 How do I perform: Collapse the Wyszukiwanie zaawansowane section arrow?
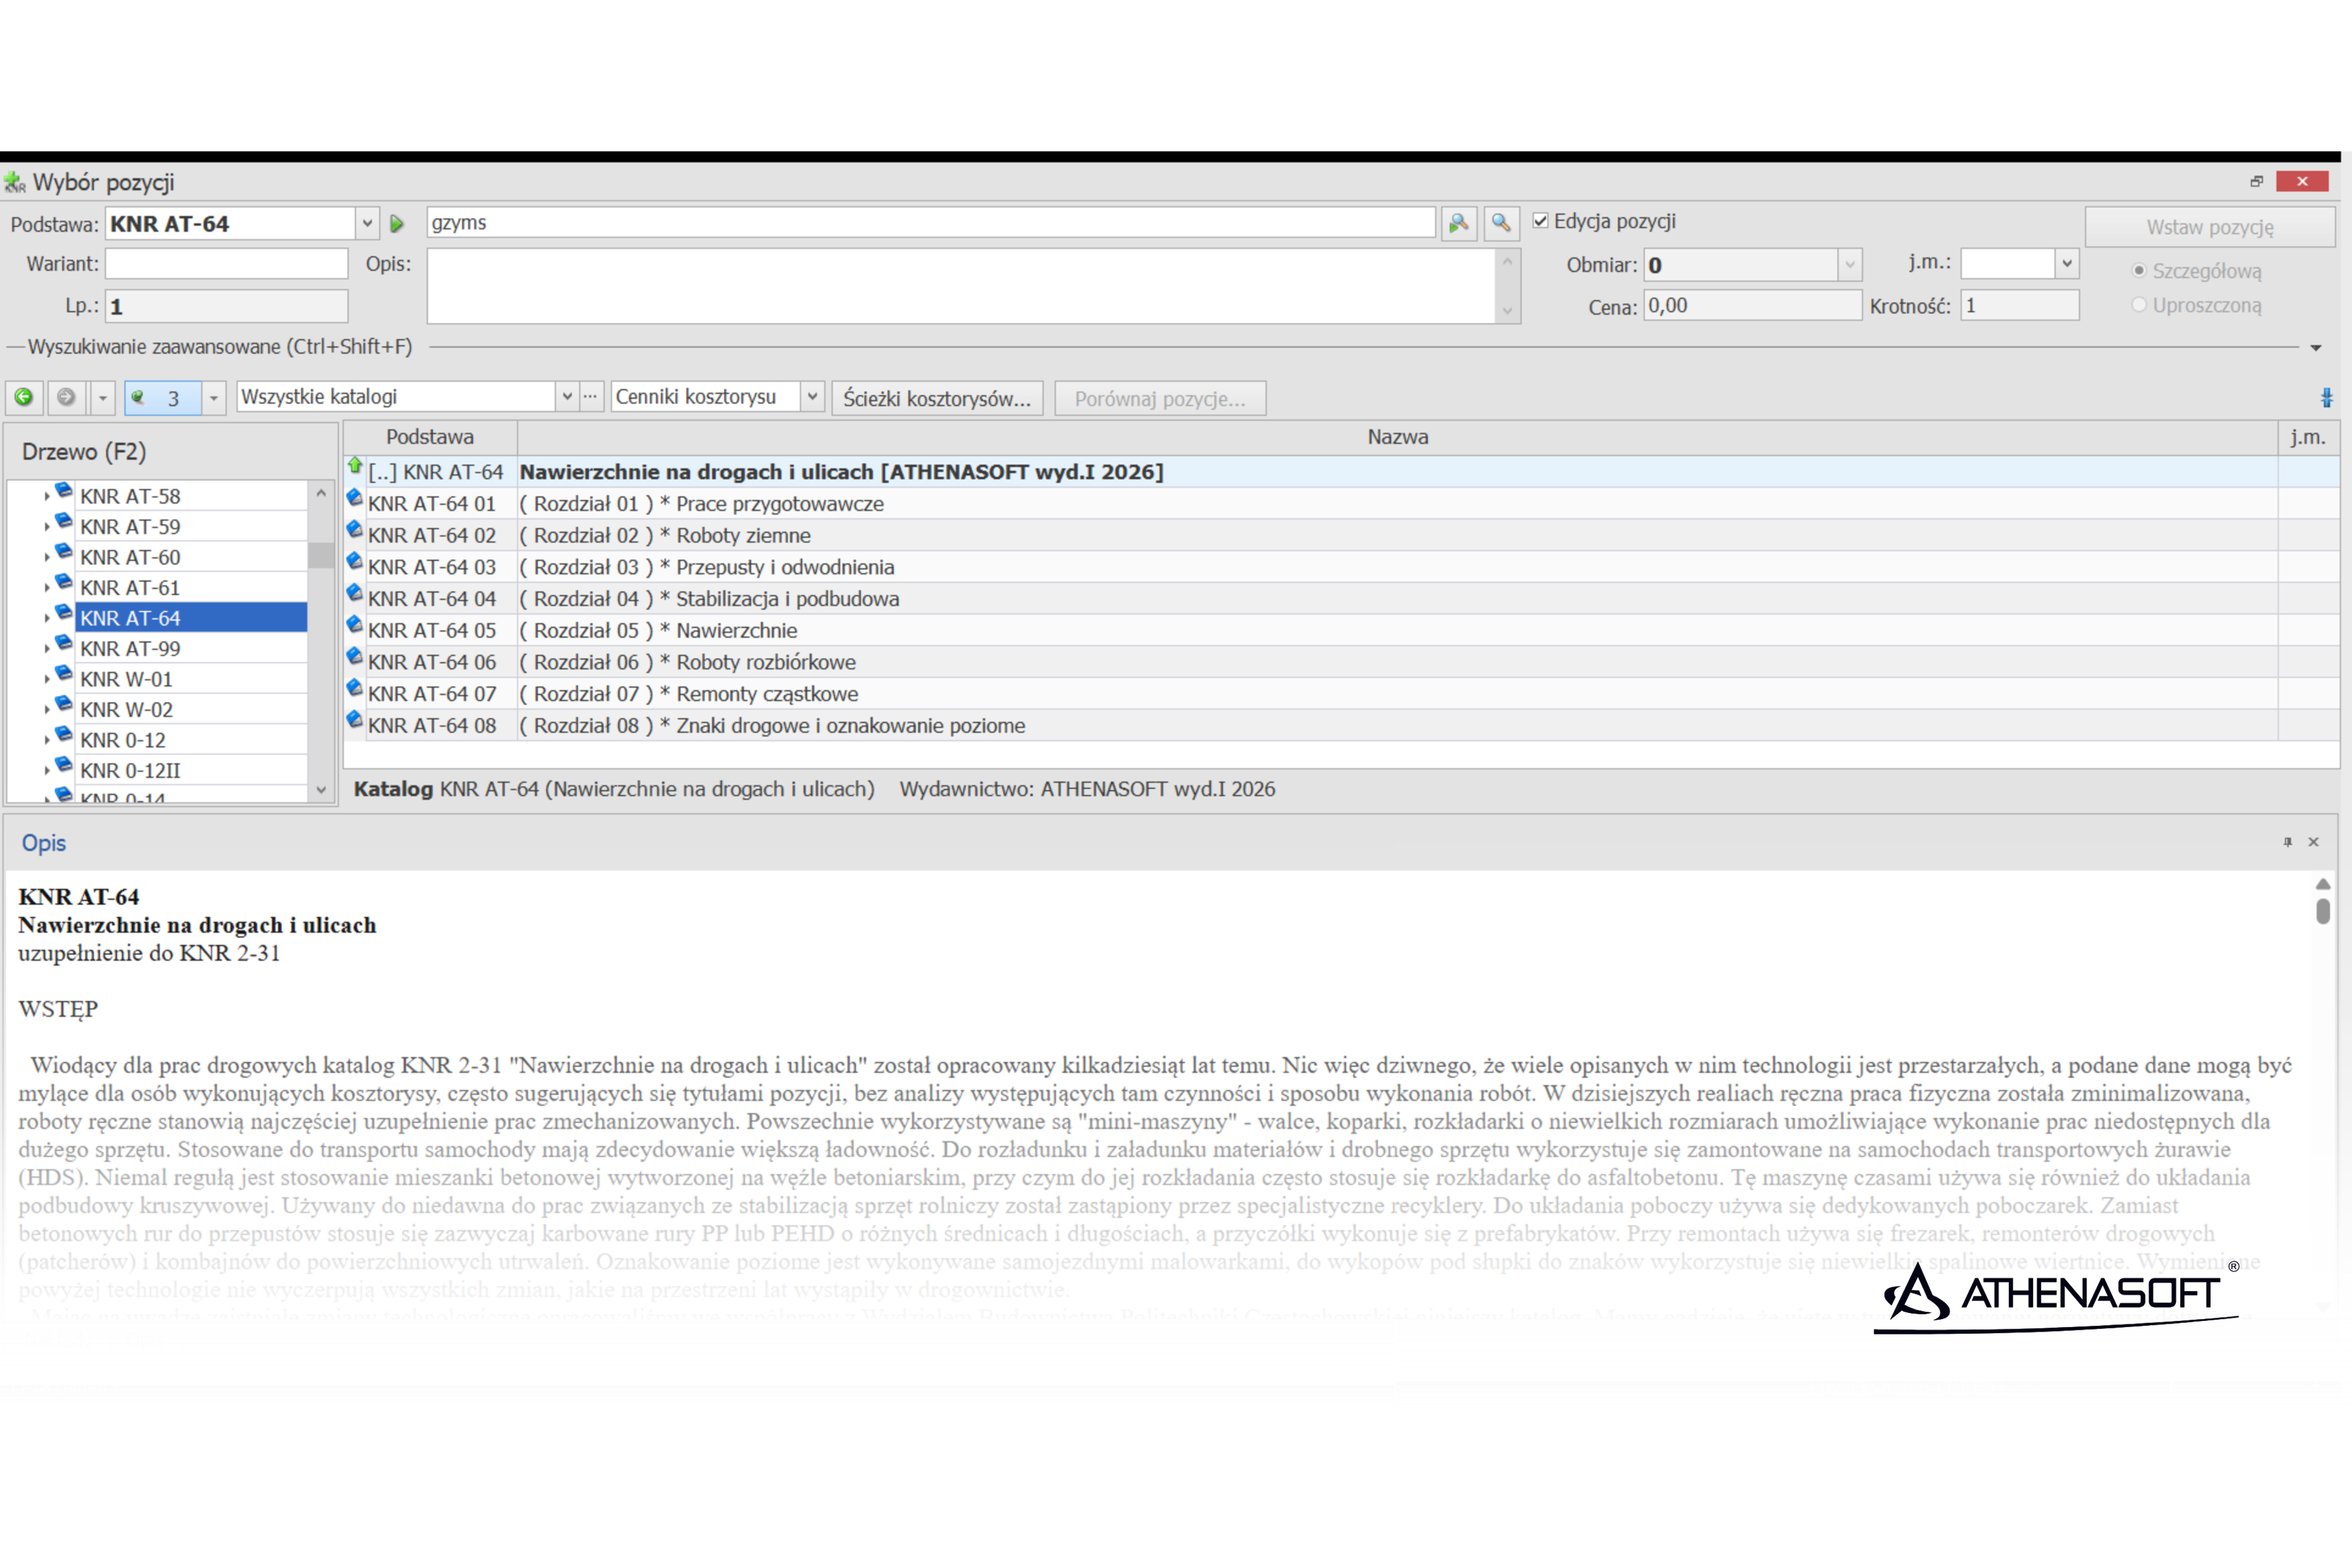(2316, 348)
